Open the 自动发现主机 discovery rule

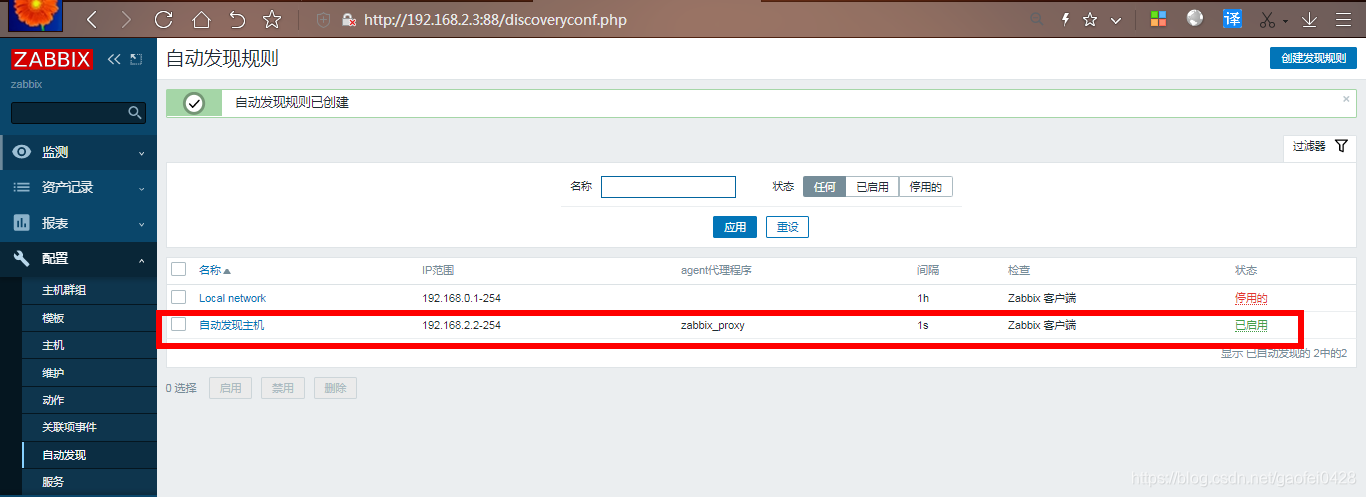232,325
